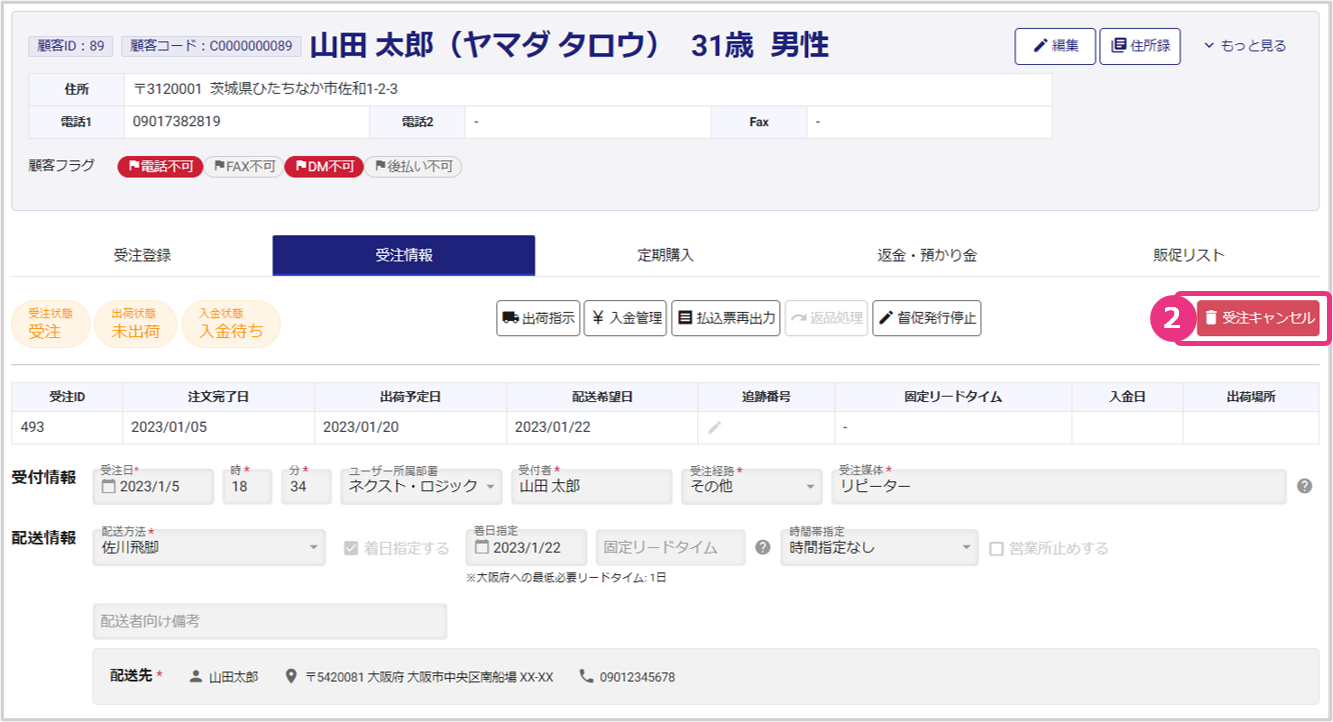
Task: Click 払込票再出力 button
Action: click(725, 318)
